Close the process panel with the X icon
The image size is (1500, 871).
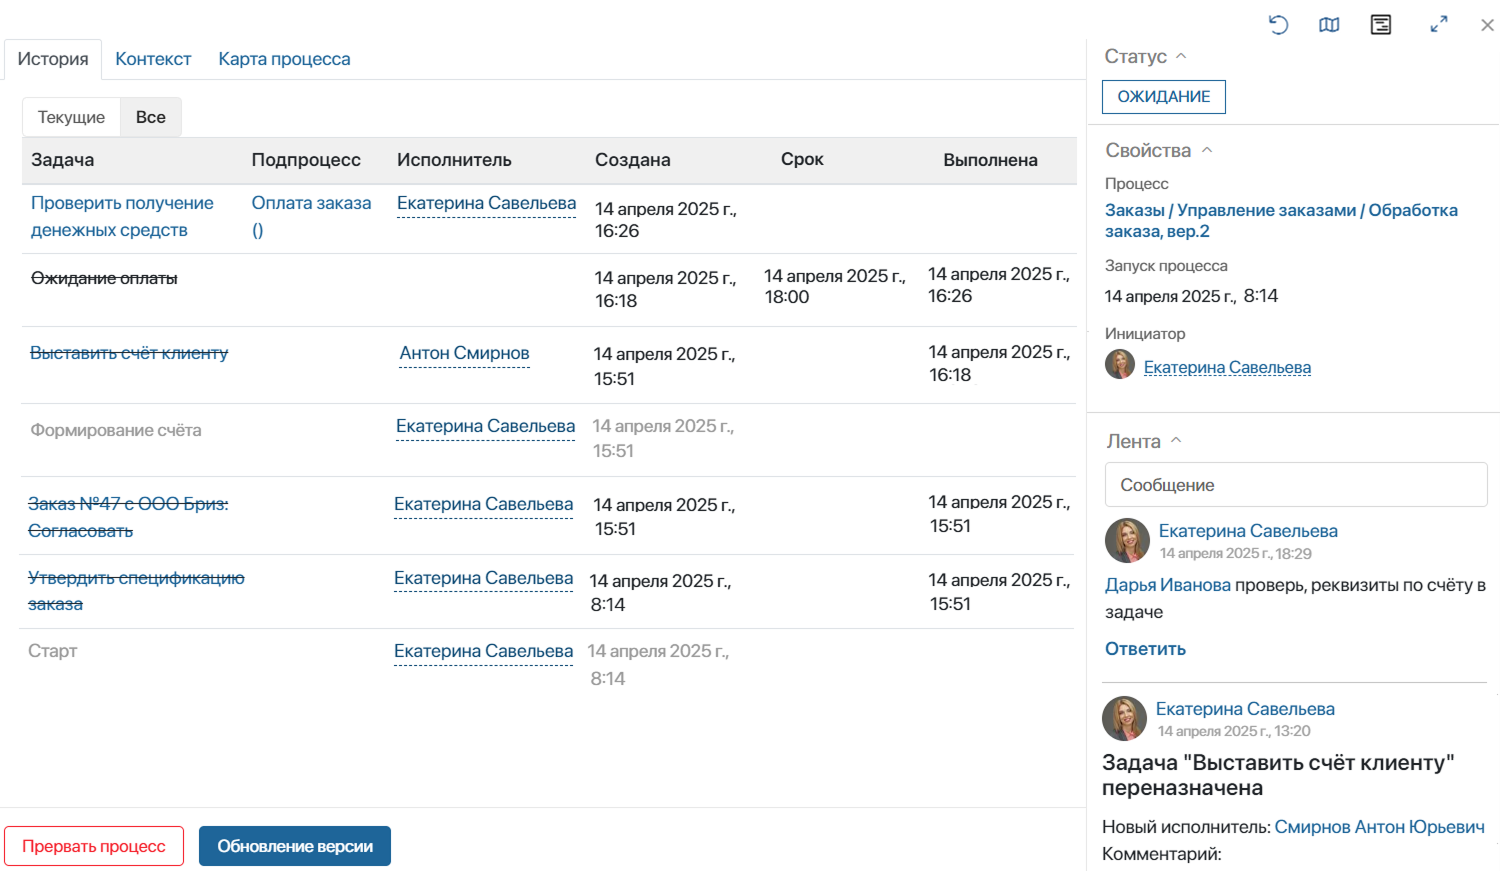click(x=1487, y=25)
